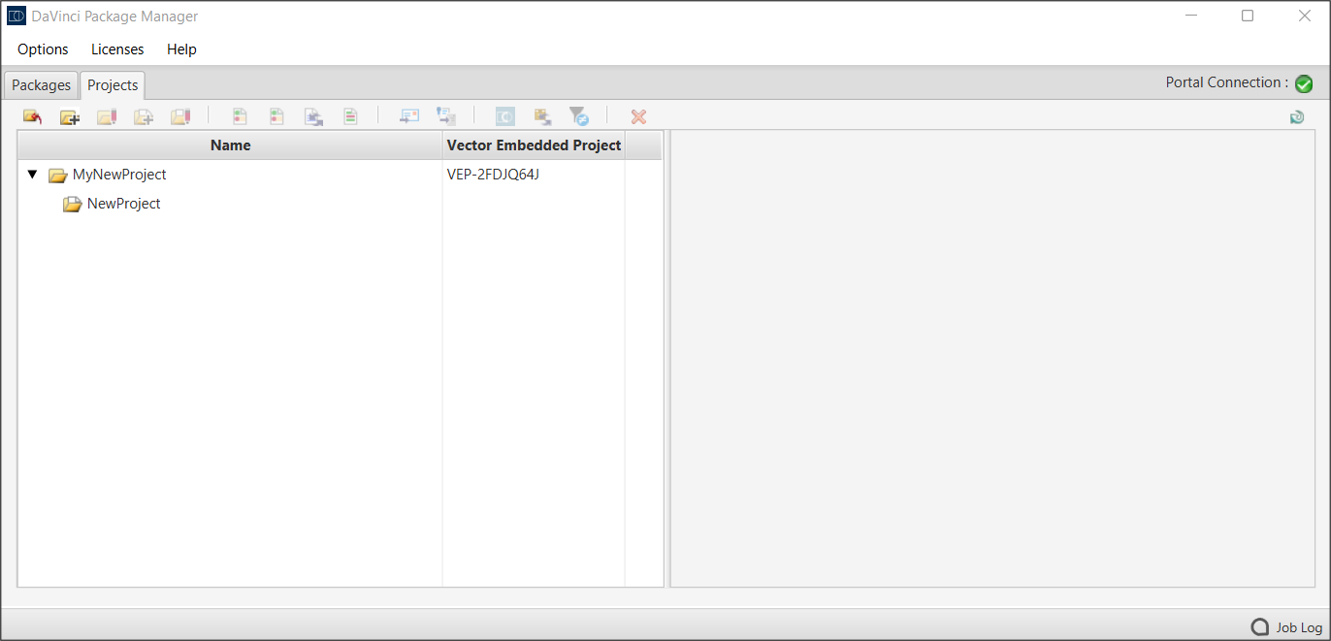Open the Licenses menu

coord(117,49)
